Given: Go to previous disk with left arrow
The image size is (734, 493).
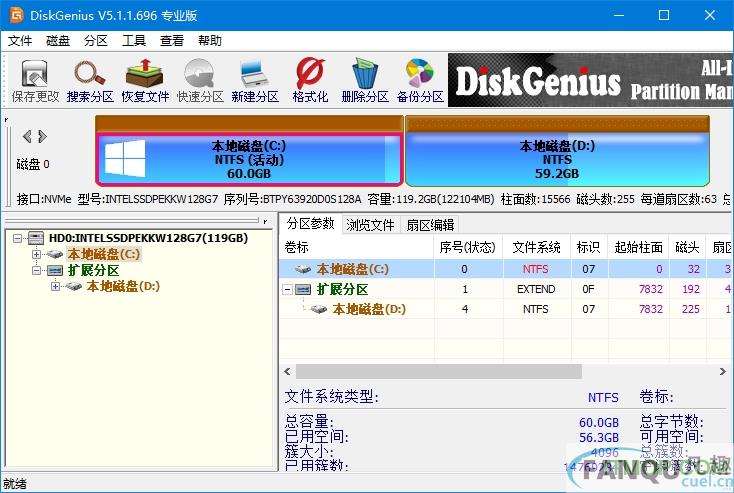Looking at the screenshot, I should [x=27, y=136].
